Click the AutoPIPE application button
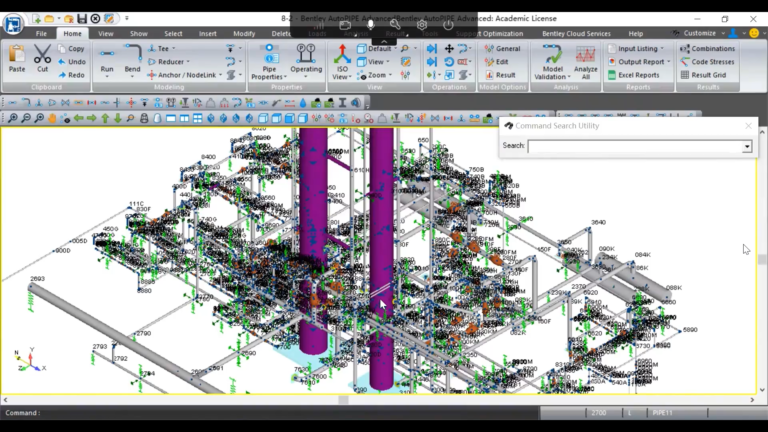 point(13,24)
